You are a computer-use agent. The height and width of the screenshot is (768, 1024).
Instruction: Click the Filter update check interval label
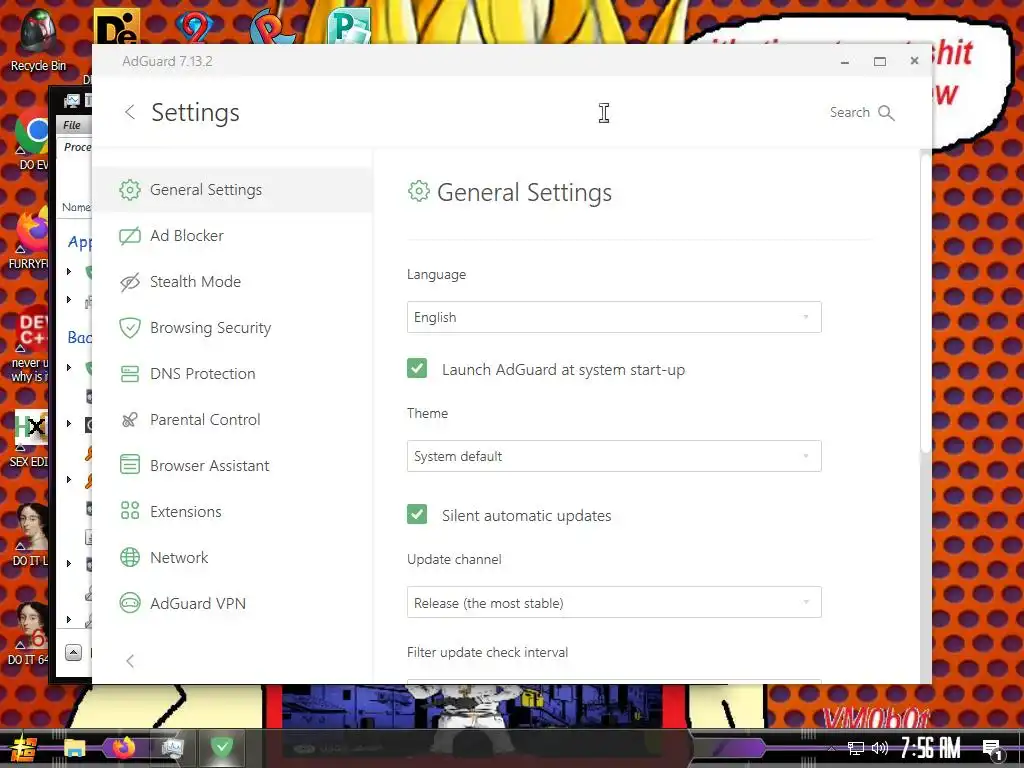[x=487, y=652]
